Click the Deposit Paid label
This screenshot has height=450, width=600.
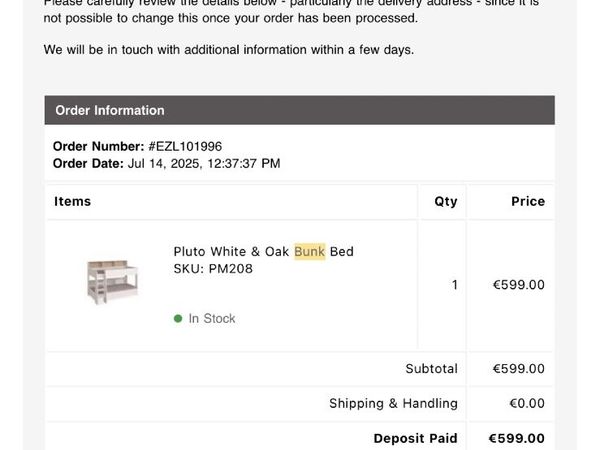[x=415, y=438]
